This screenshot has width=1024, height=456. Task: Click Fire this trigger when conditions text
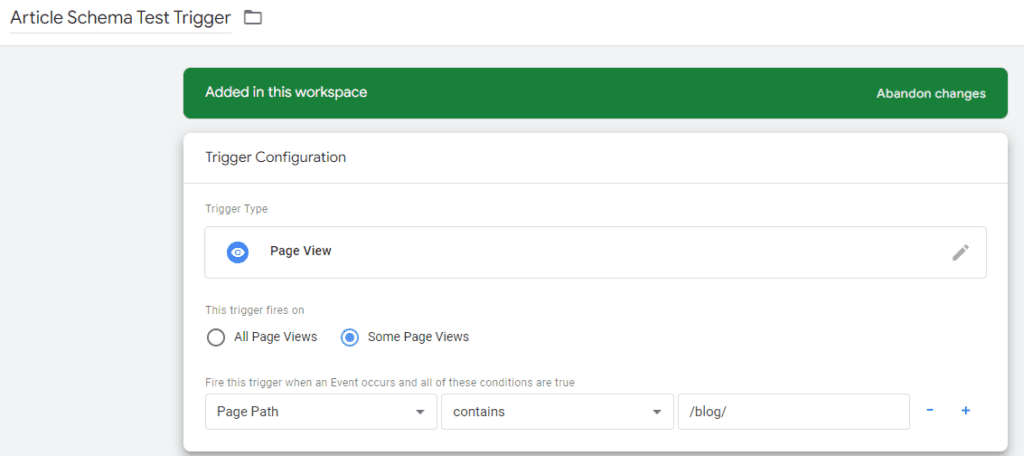[390, 382]
